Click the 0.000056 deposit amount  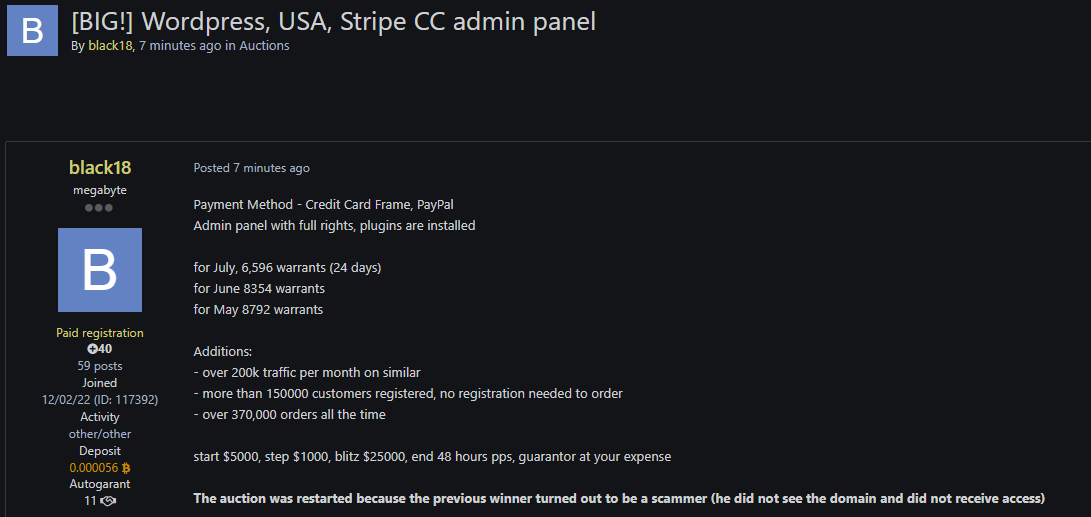[x=93, y=467]
